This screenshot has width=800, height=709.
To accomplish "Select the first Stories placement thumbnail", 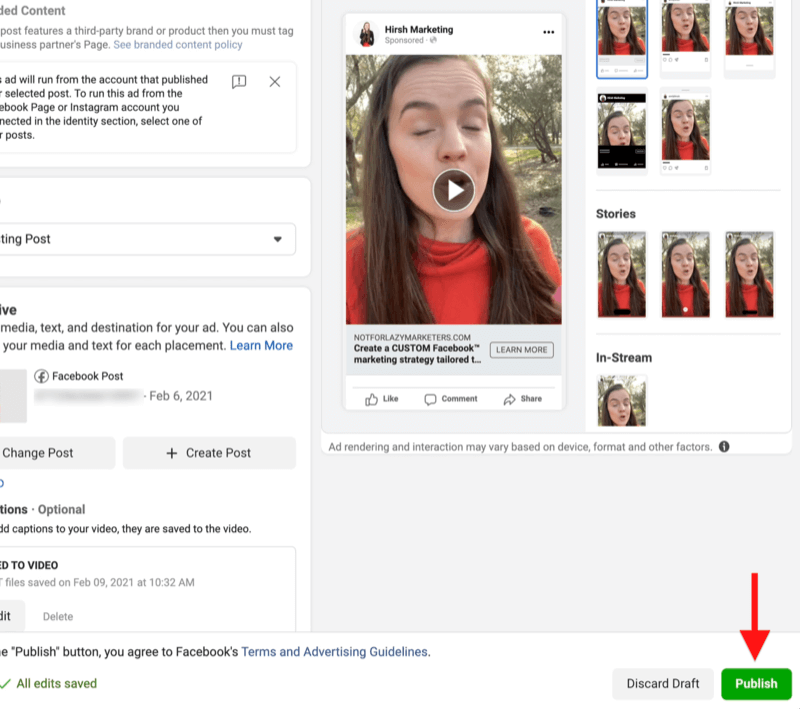I will [621, 275].
